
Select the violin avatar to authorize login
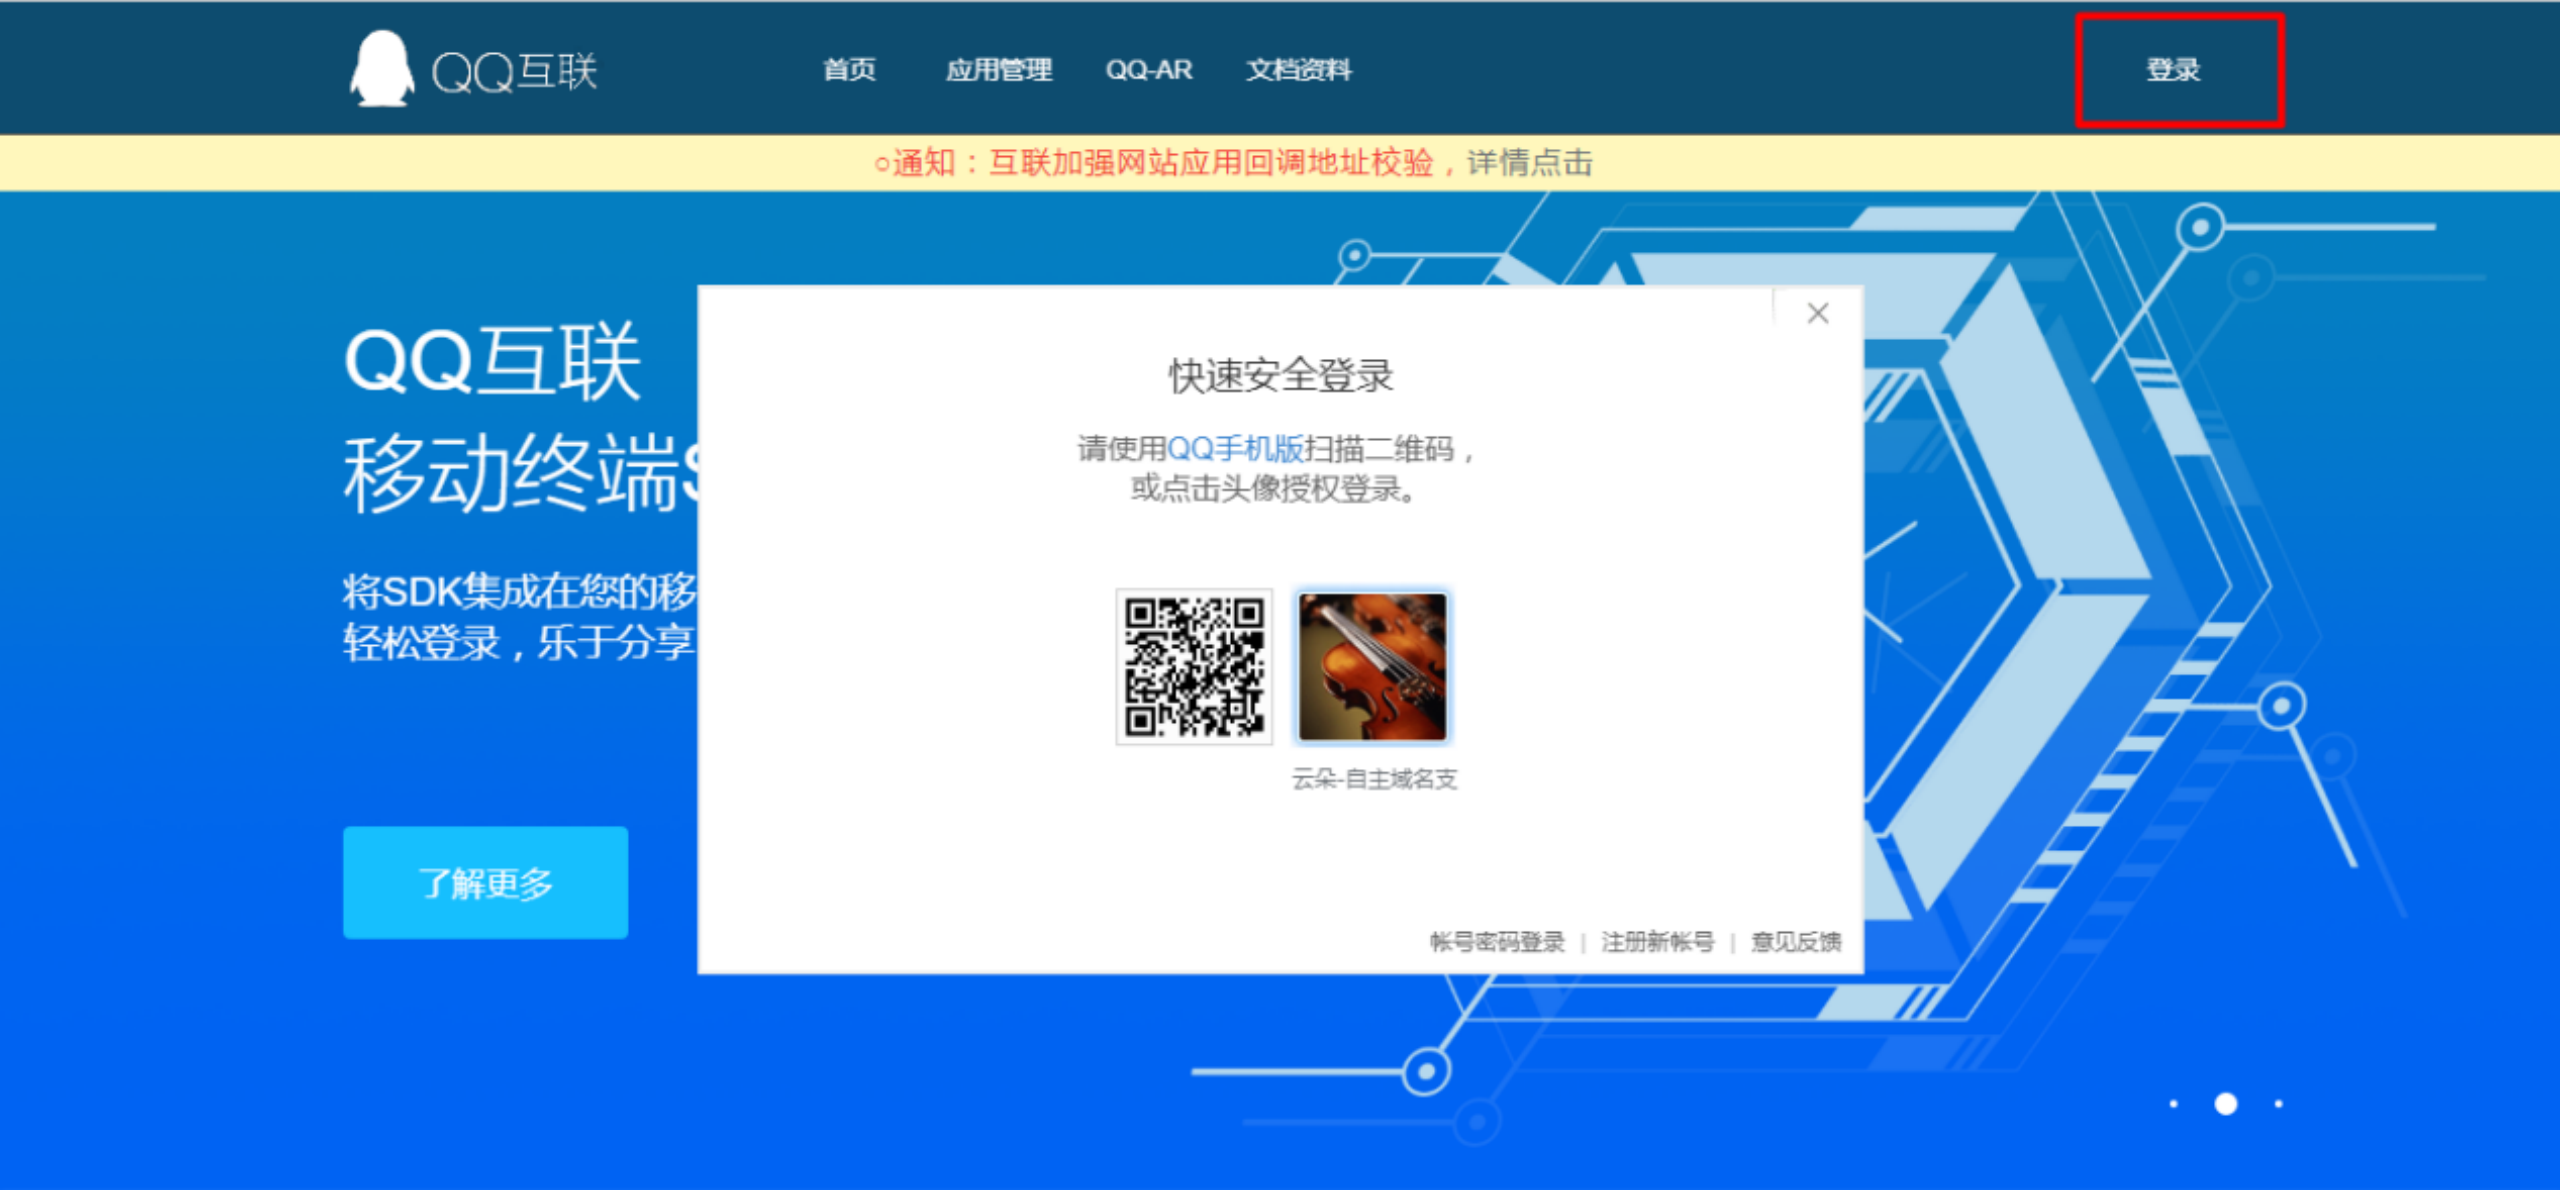1371,666
